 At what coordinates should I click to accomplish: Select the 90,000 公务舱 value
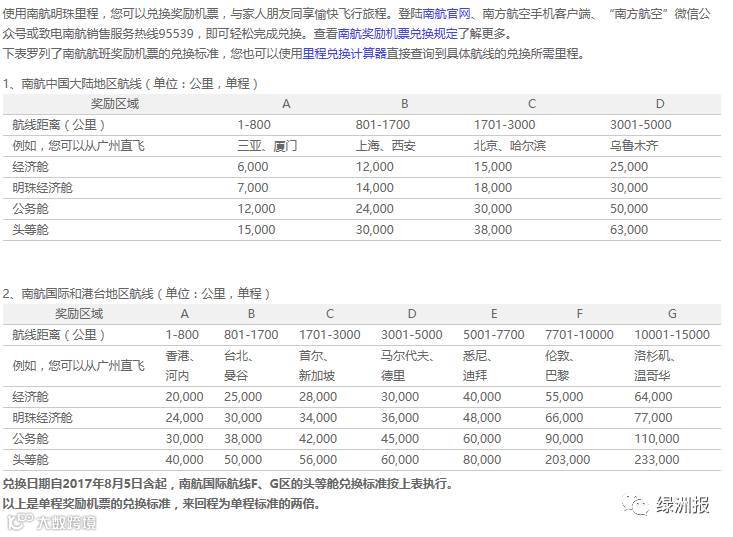[x=564, y=439]
